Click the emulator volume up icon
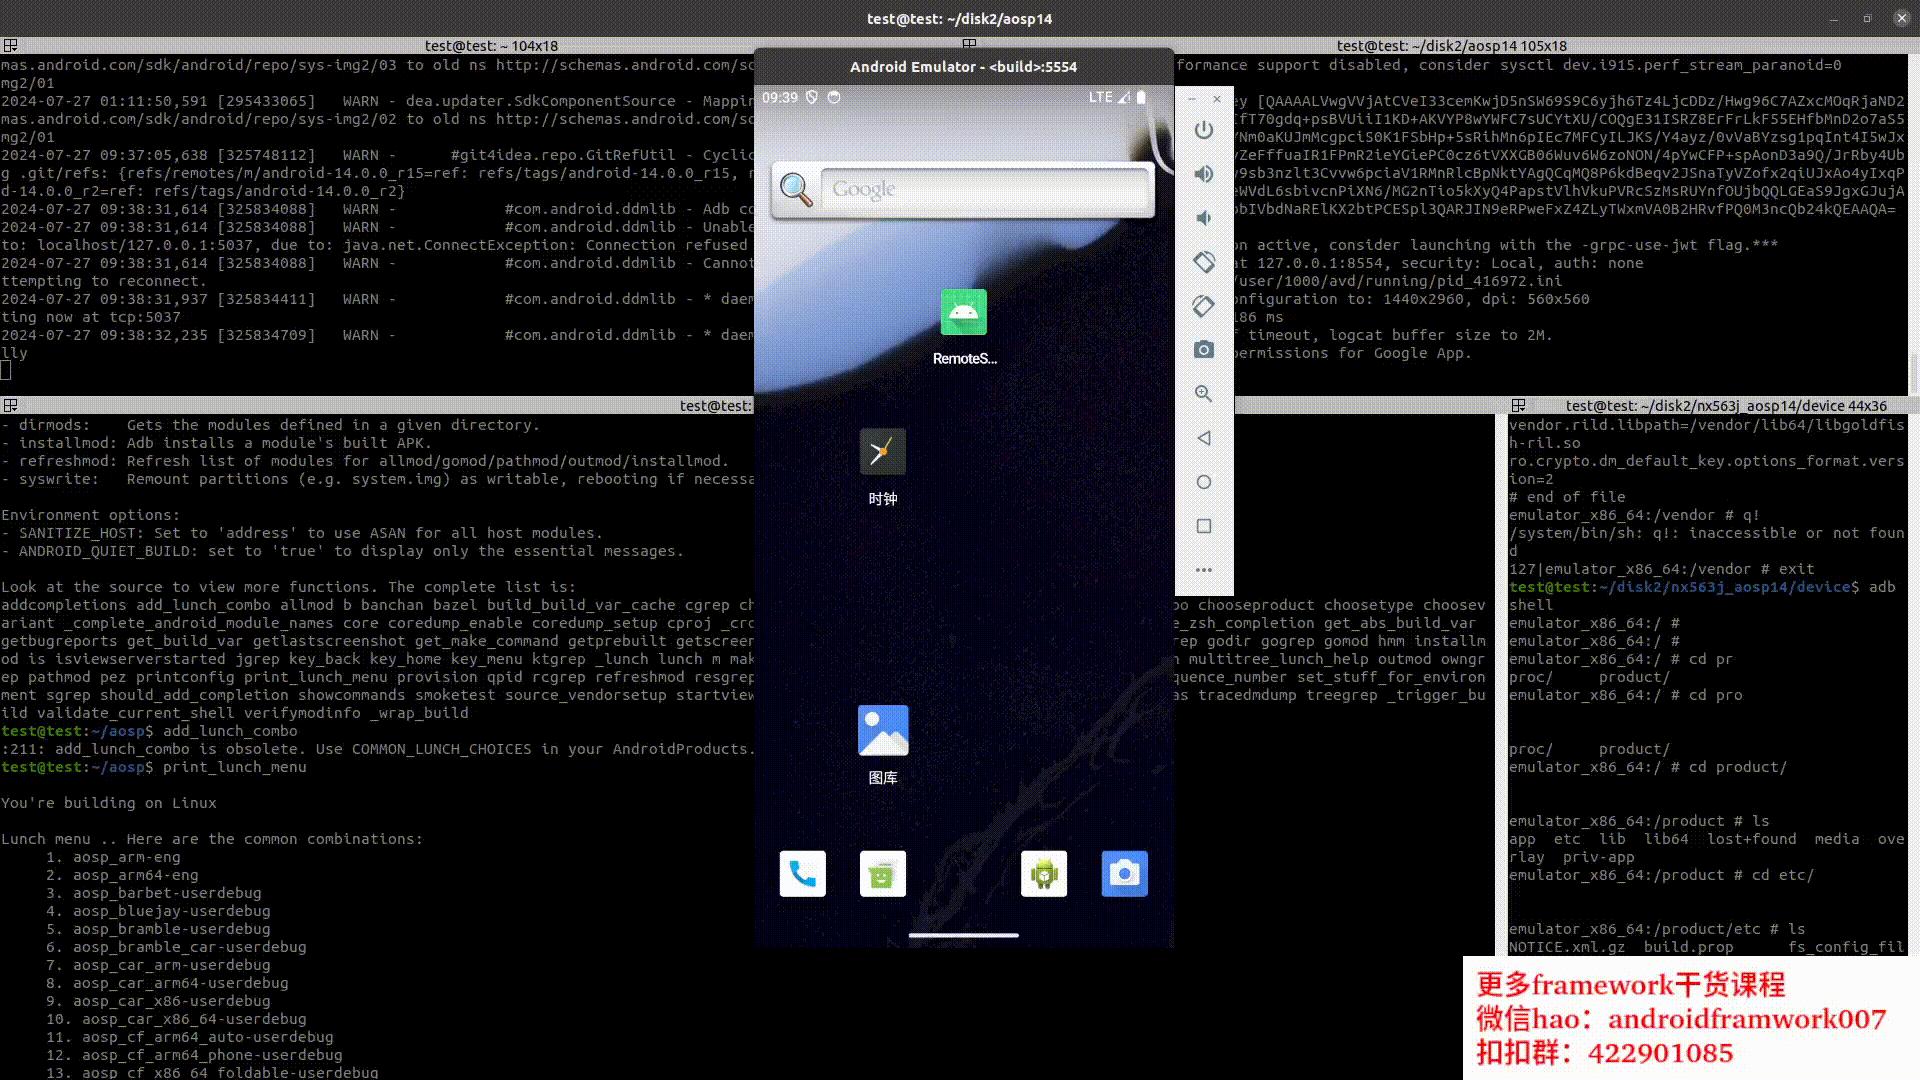Screen dimensions: 1920x1080 click(x=1204, y=174)
